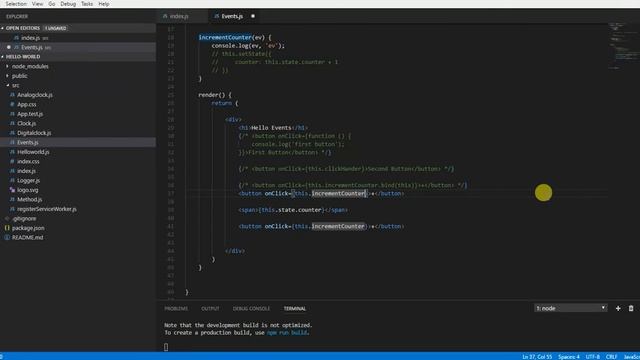Expand the node_modules folder
The height and width of the screenshot is (360, 640).
tap(30, 66)
